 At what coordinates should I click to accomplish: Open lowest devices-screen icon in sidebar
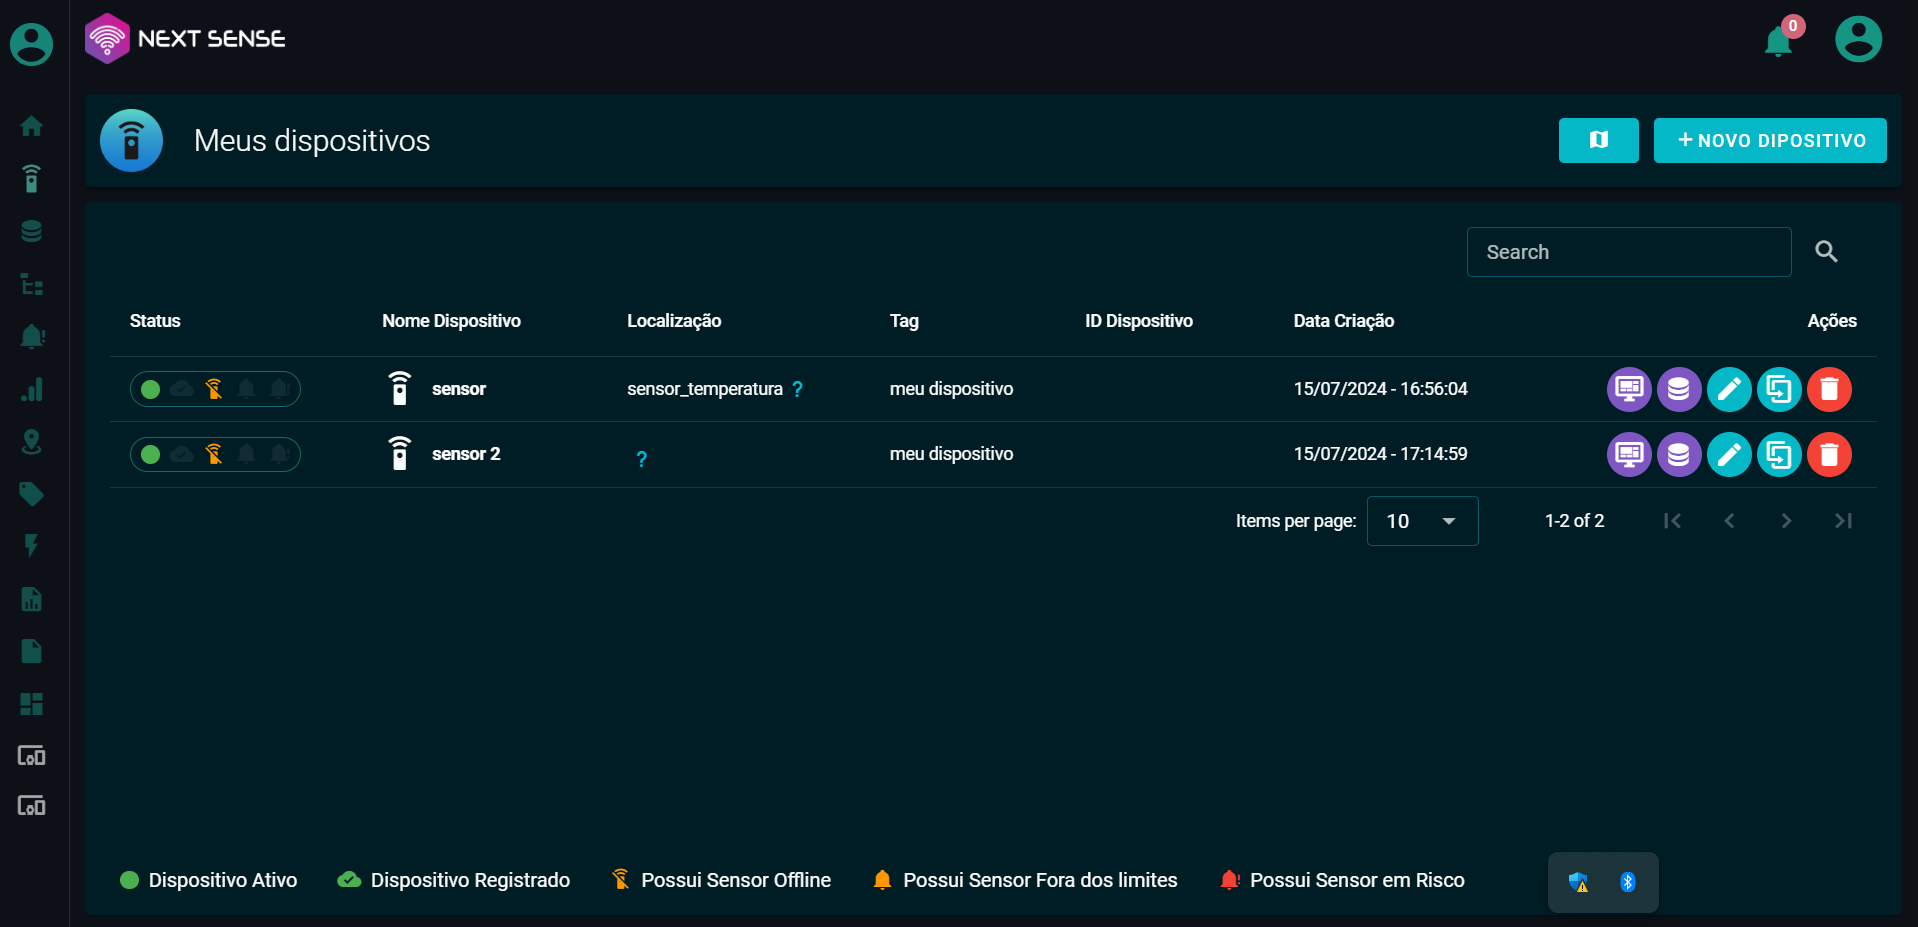pos(32,806)
